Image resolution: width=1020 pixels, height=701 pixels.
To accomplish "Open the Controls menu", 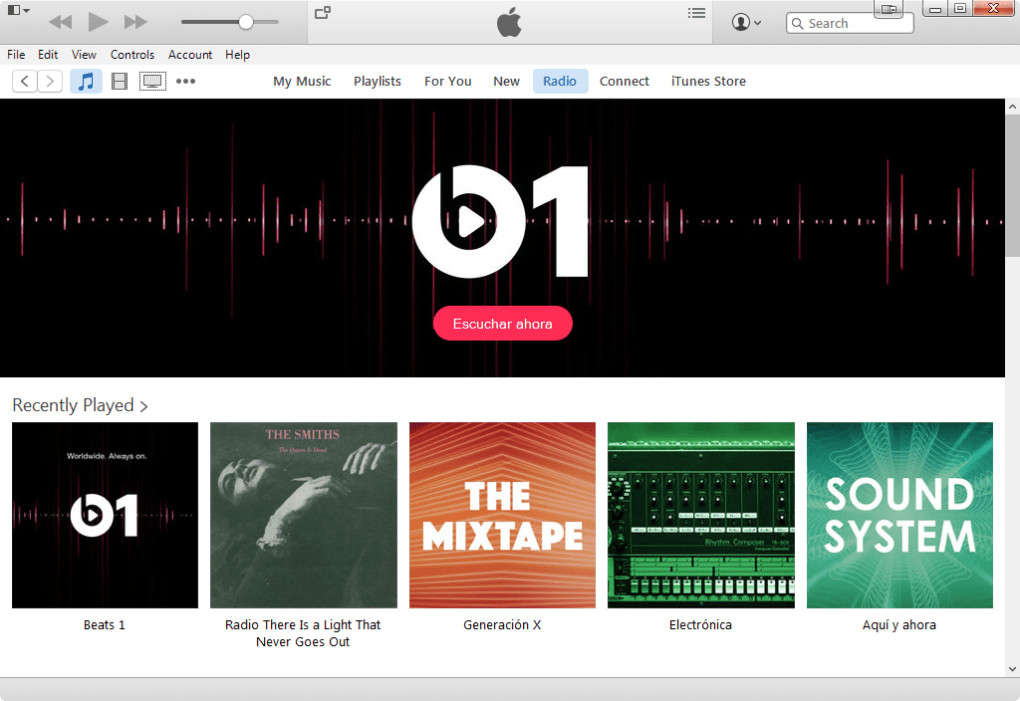I will click(x=132, y=55).
